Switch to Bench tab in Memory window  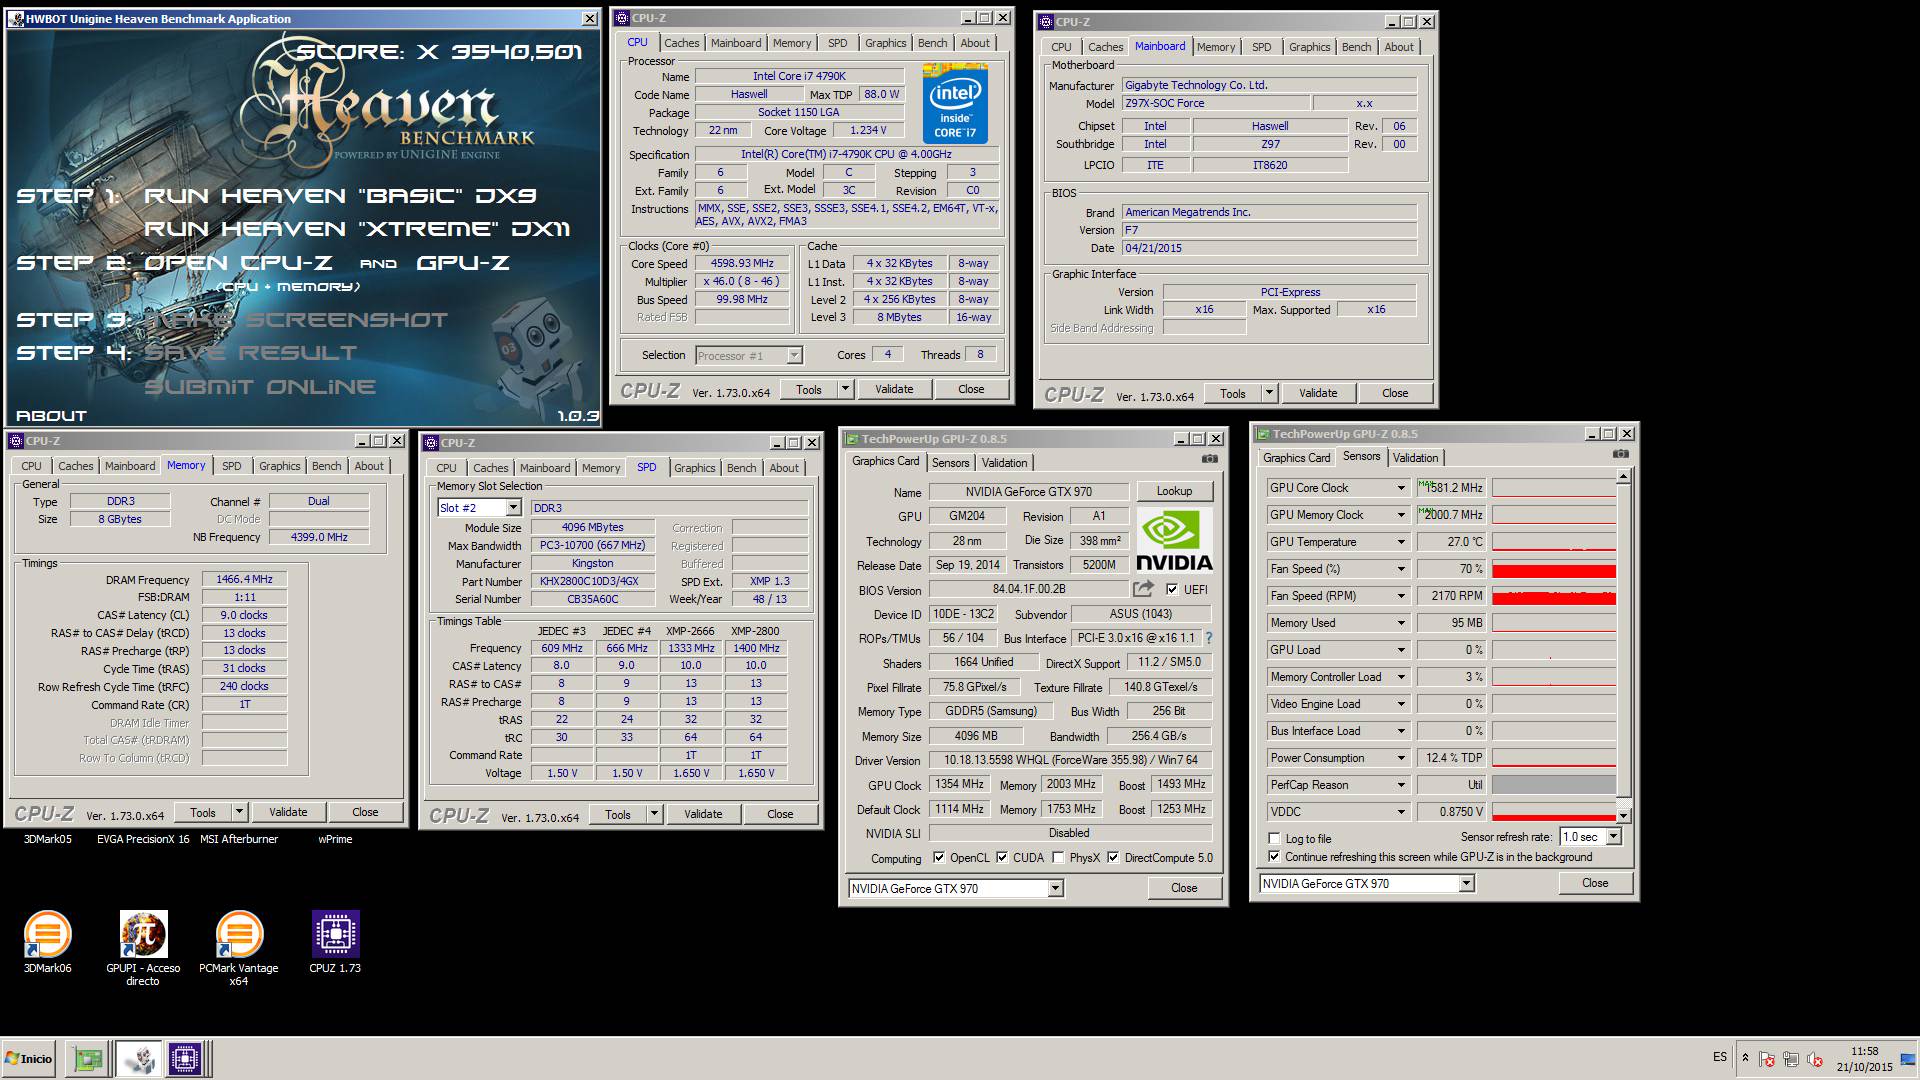click(x=326, y=466)
